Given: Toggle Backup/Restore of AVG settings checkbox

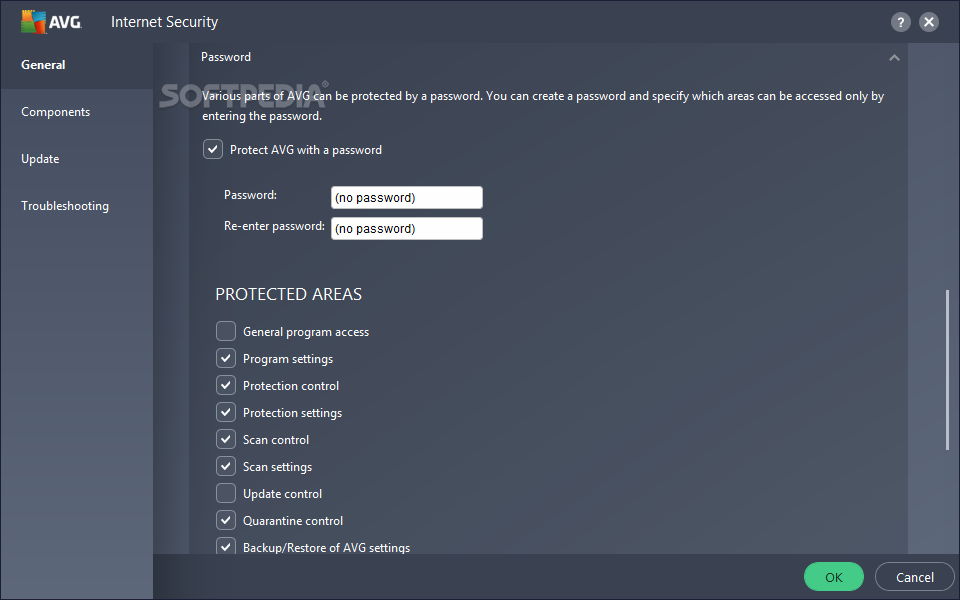Looking at the screenshot, I should pos(226,546).
